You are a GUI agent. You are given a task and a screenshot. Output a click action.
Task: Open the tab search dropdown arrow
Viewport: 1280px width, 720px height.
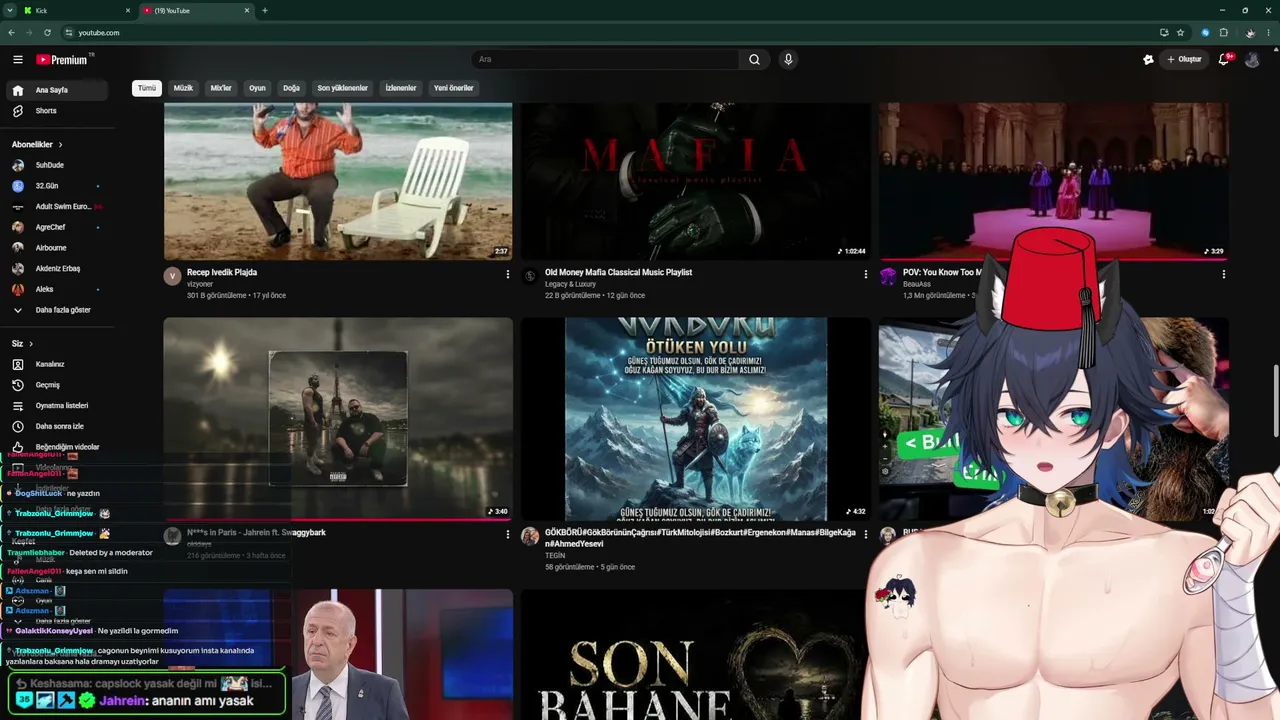[x=9, y=10]
